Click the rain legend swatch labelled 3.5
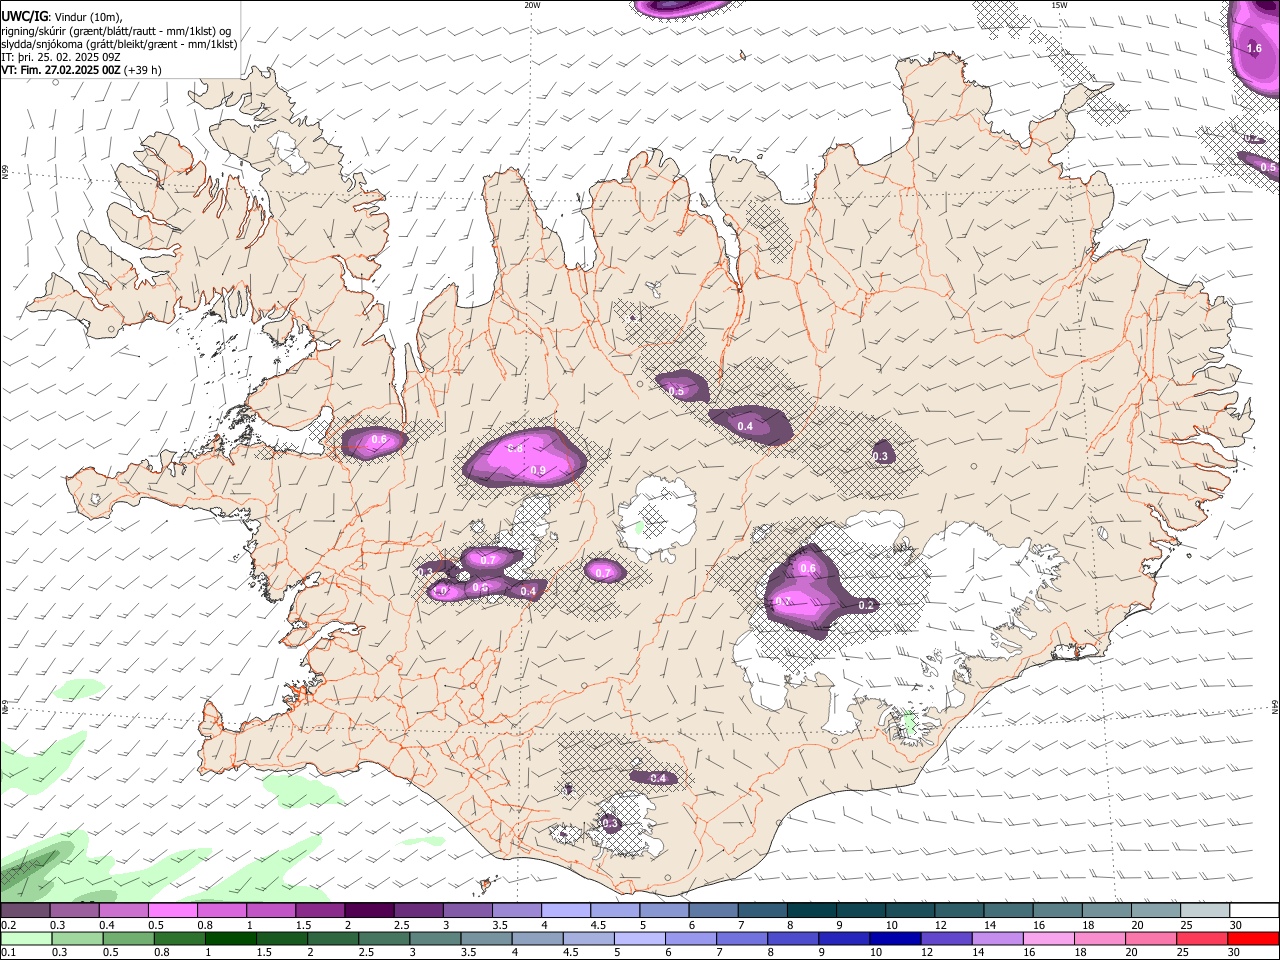 click(x=487, y=938)
